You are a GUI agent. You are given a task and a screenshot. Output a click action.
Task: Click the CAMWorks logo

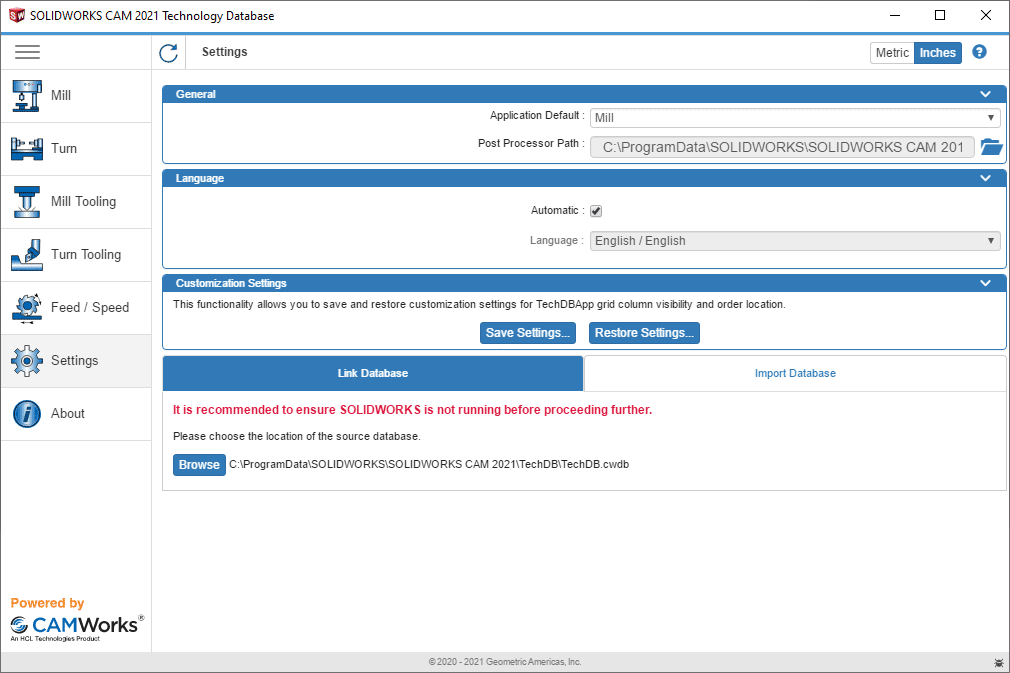[77, 627]
